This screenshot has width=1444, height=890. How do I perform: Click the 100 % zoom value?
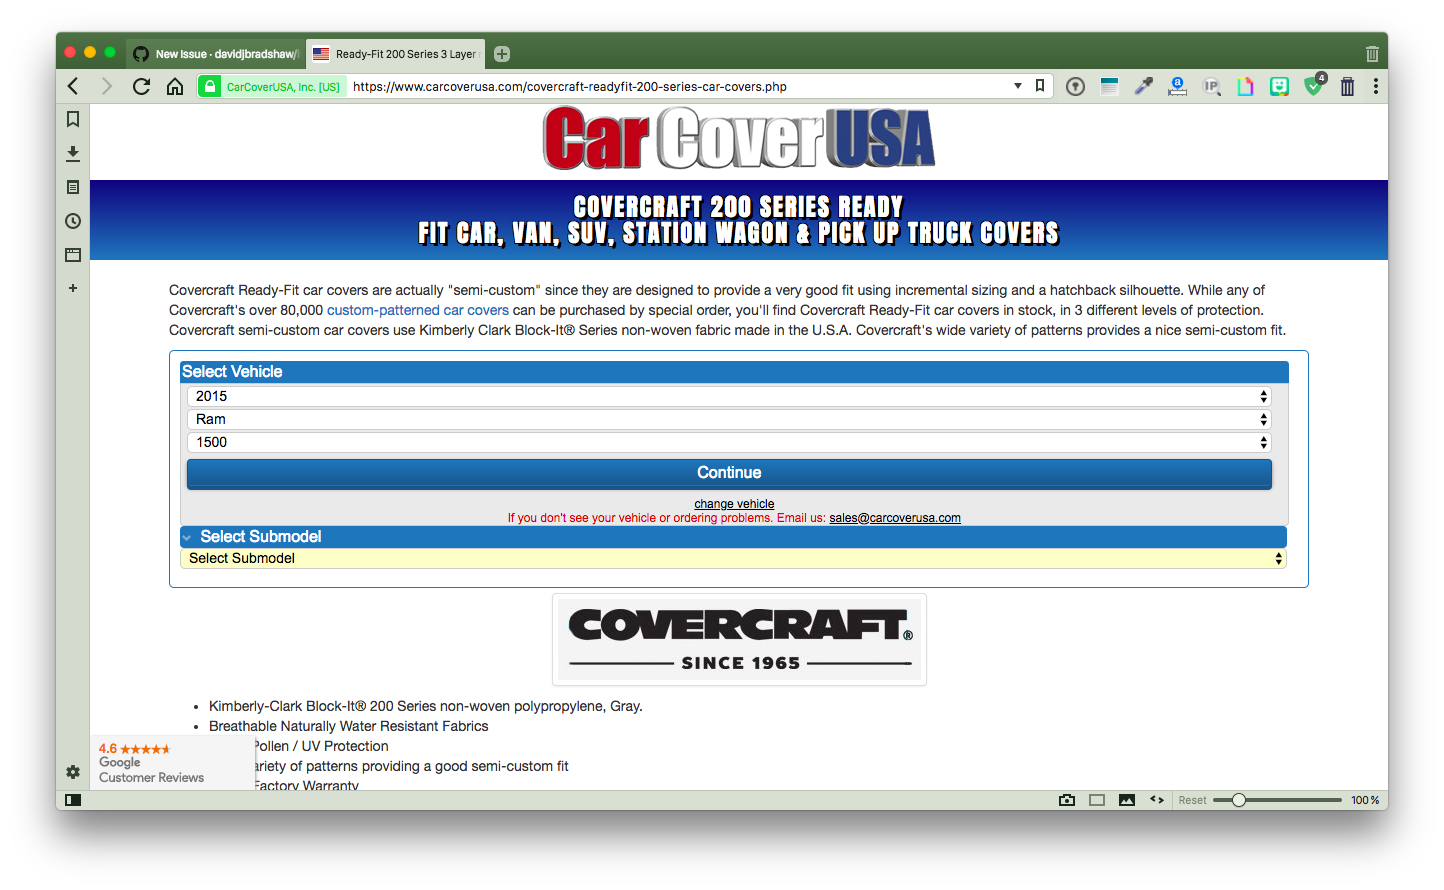1365,800
